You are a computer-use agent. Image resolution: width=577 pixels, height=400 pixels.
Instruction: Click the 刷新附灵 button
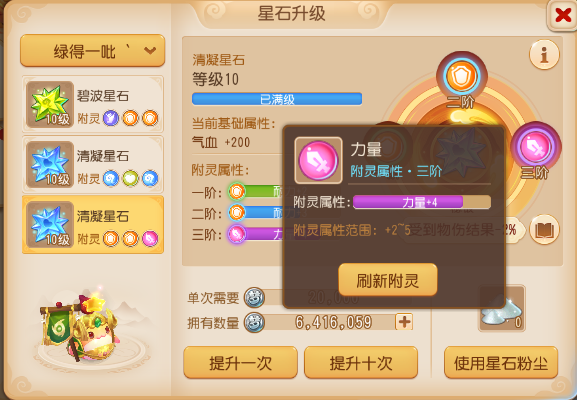[x=388, y=280]
